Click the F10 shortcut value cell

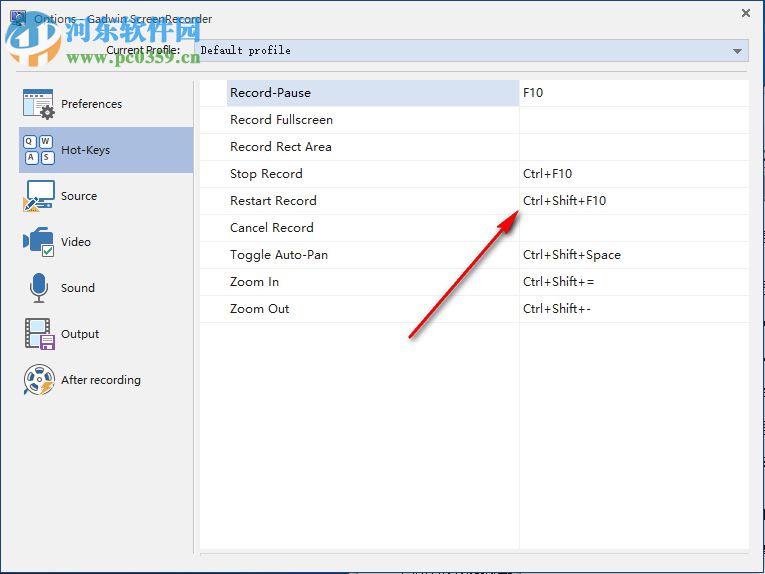click(634, 93)
